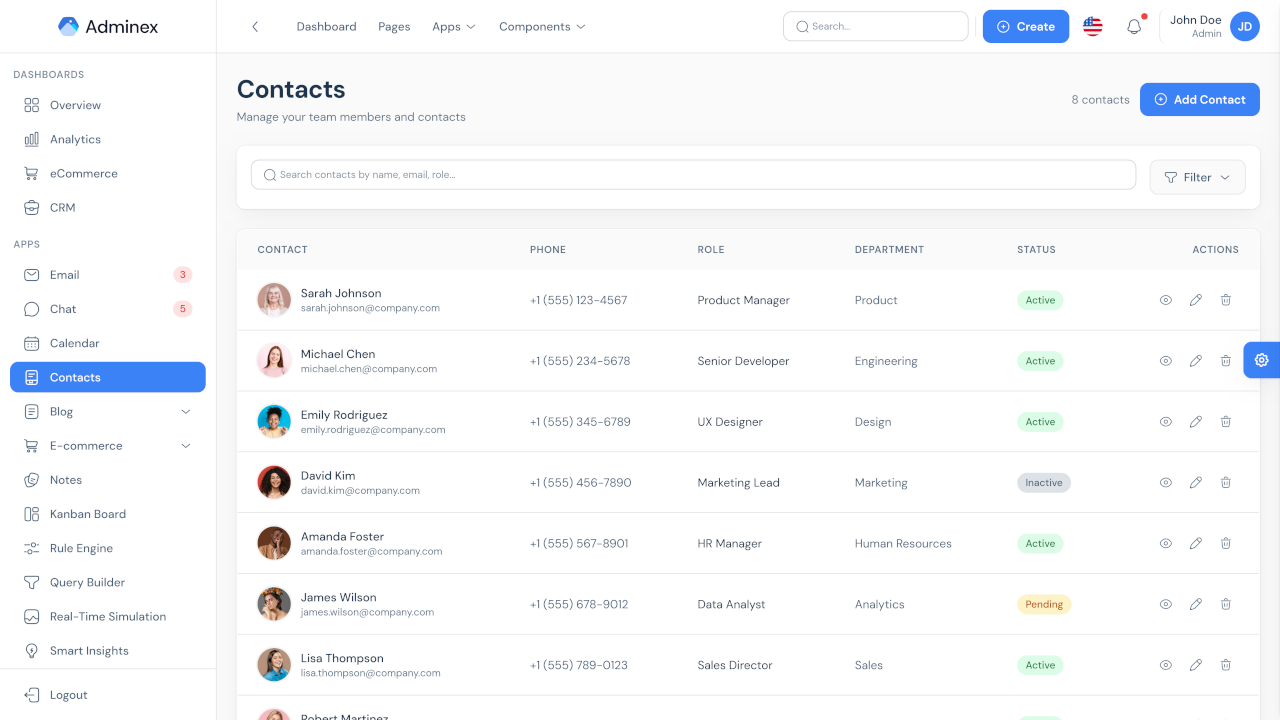Delete David Kim's contact
This screenshot has width=1280, height=720.
[x=1226, y=483]
